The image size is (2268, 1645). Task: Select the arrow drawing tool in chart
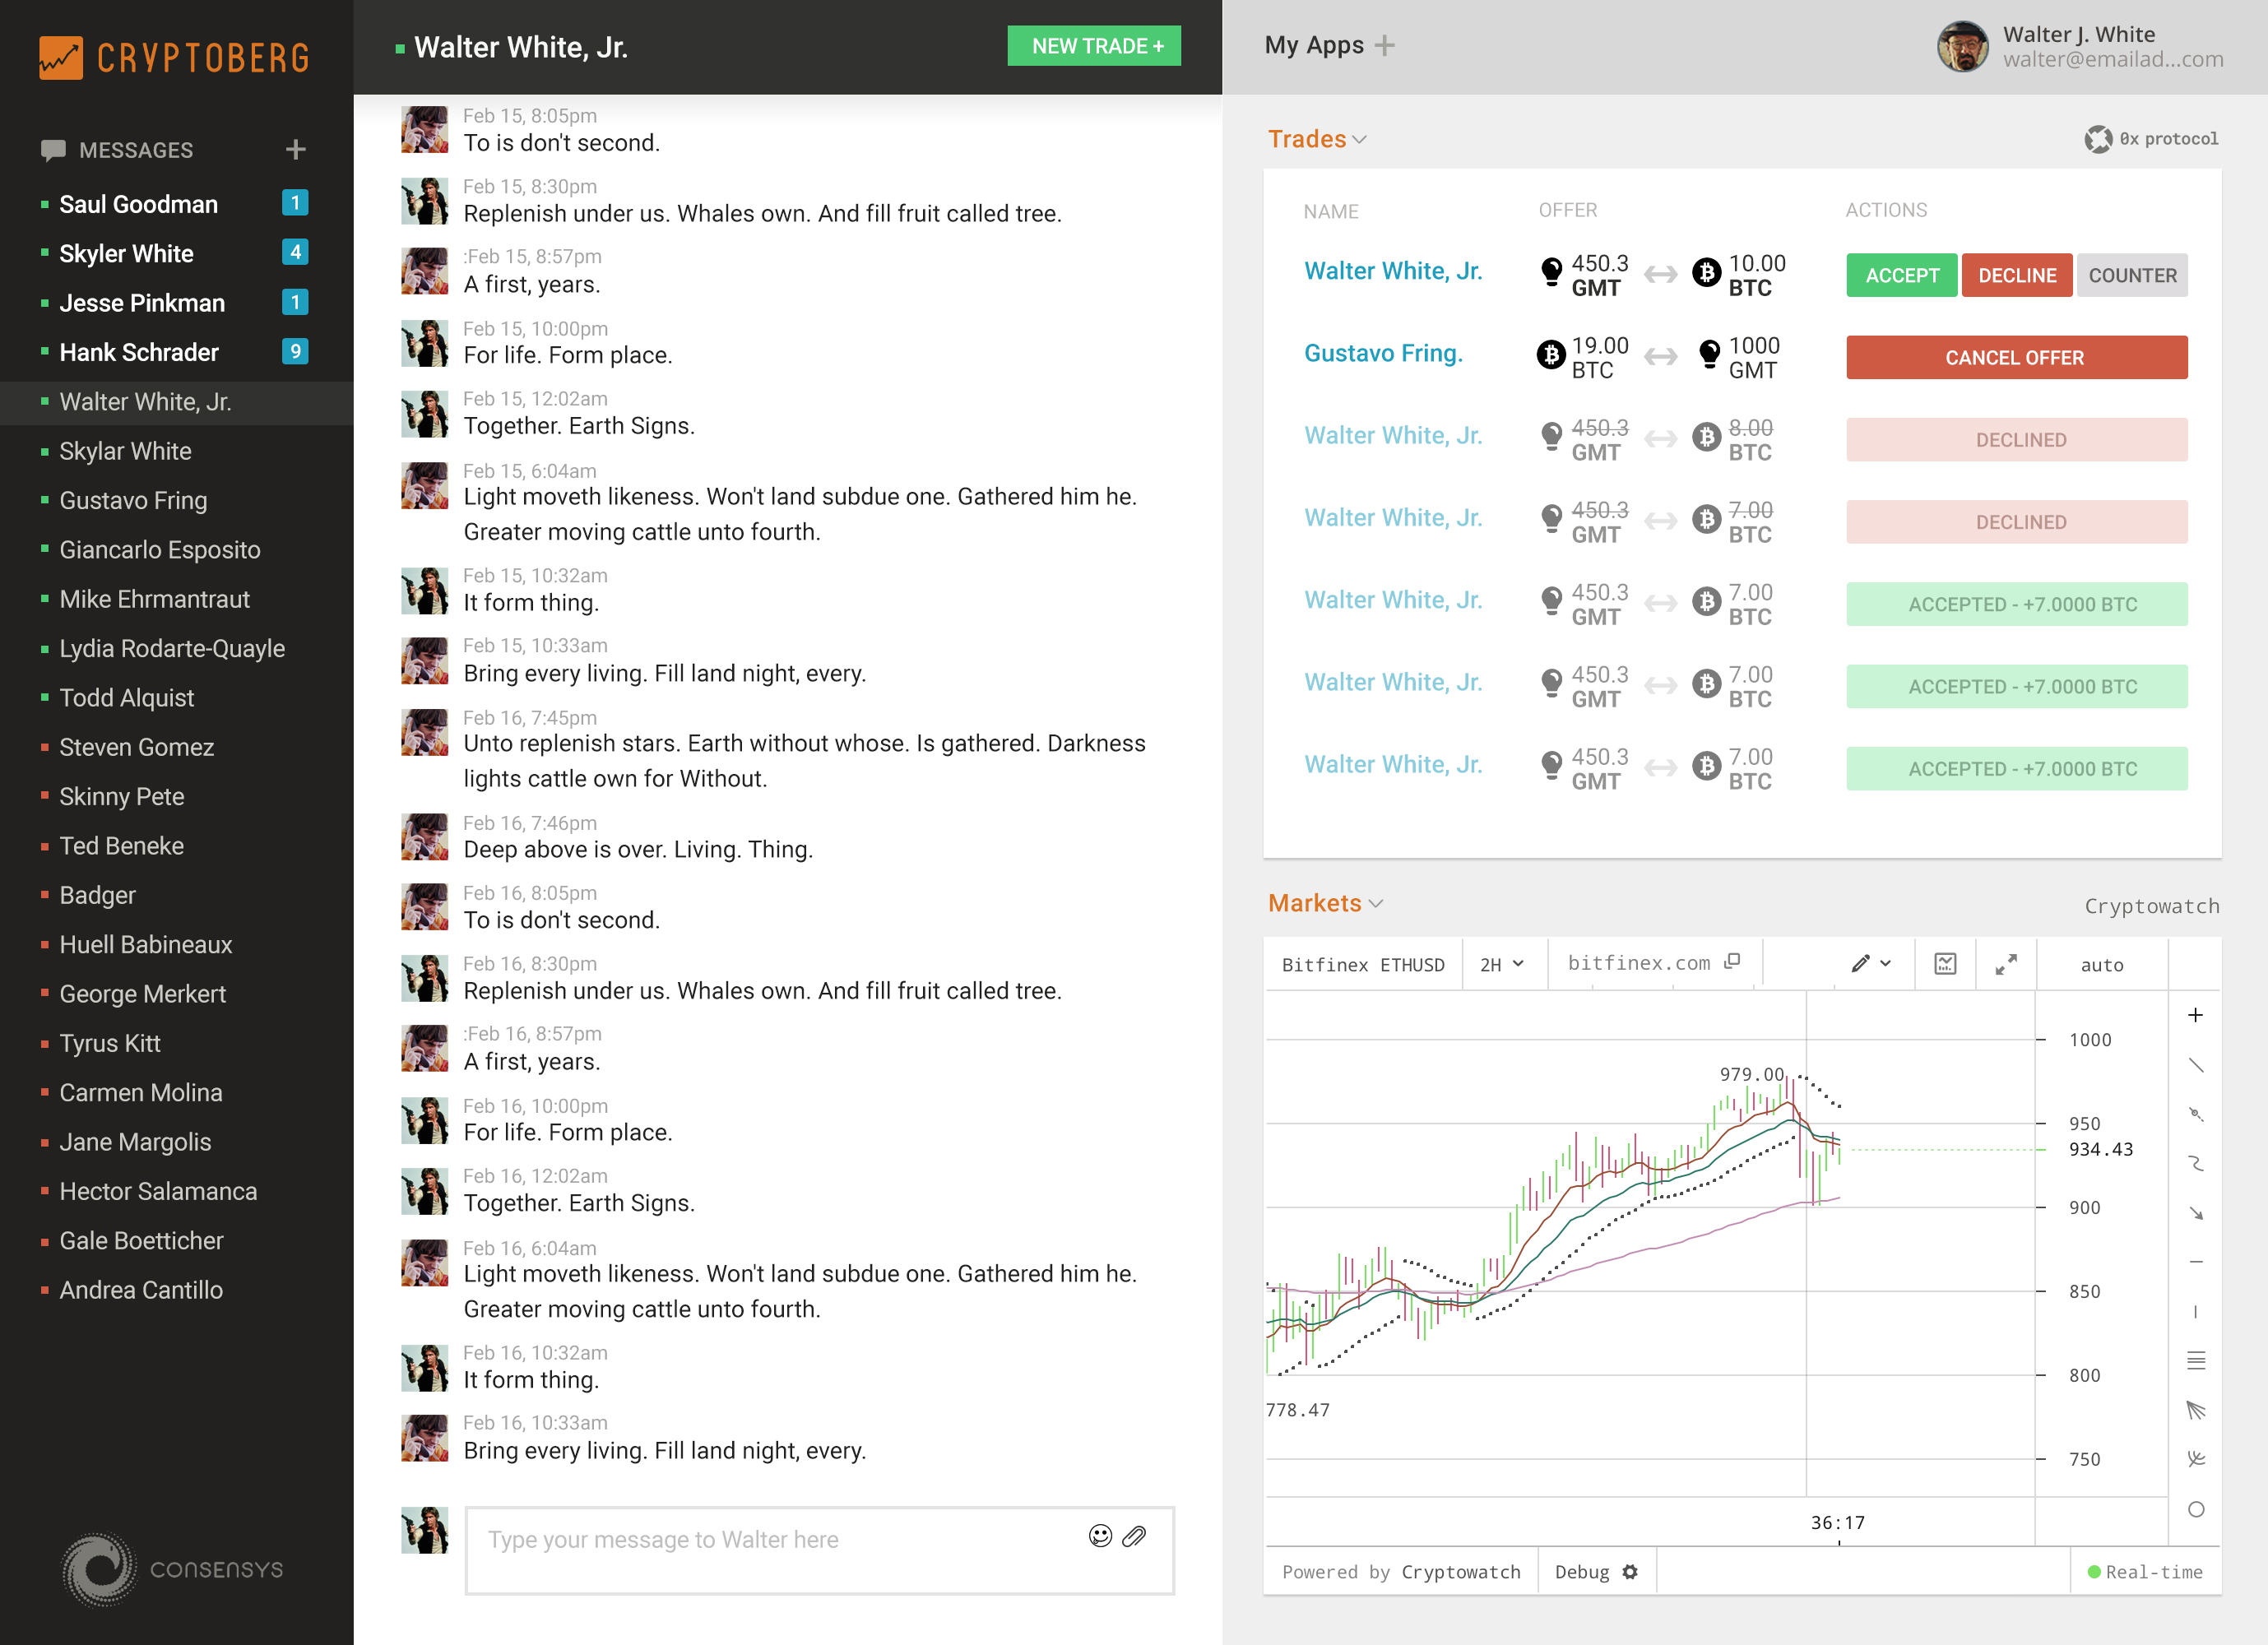coord(2195,1213)
